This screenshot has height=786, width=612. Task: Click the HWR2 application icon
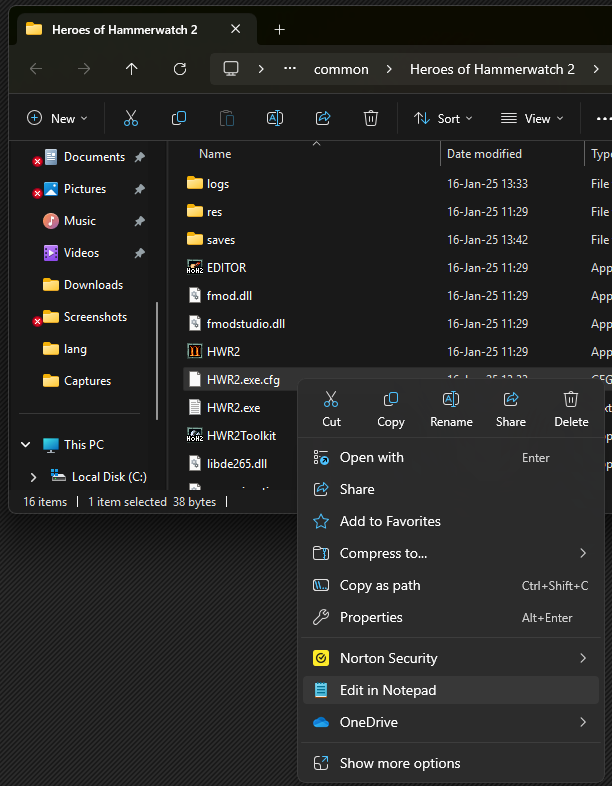(194, 351)
